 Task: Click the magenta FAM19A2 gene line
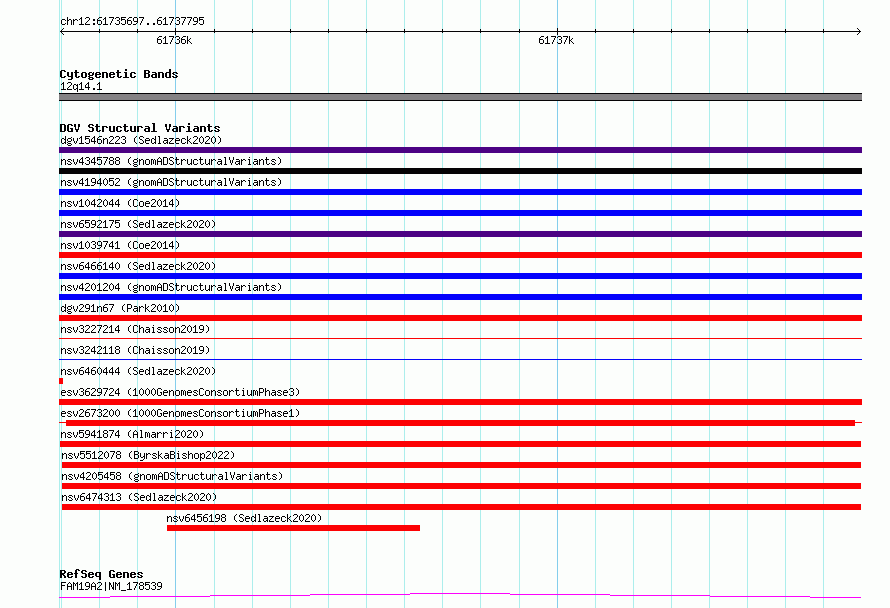tap(460, 596)
